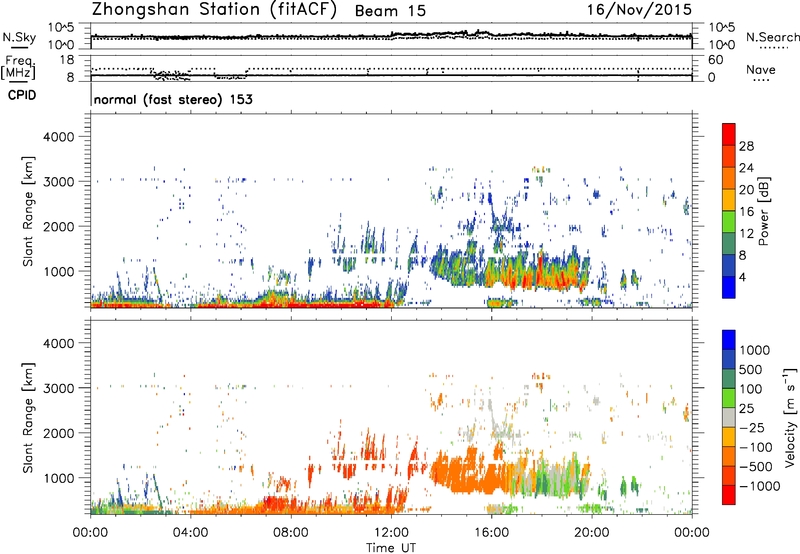Click the '60' Nave axis value

pyautogui.click(x=715, y=60)
